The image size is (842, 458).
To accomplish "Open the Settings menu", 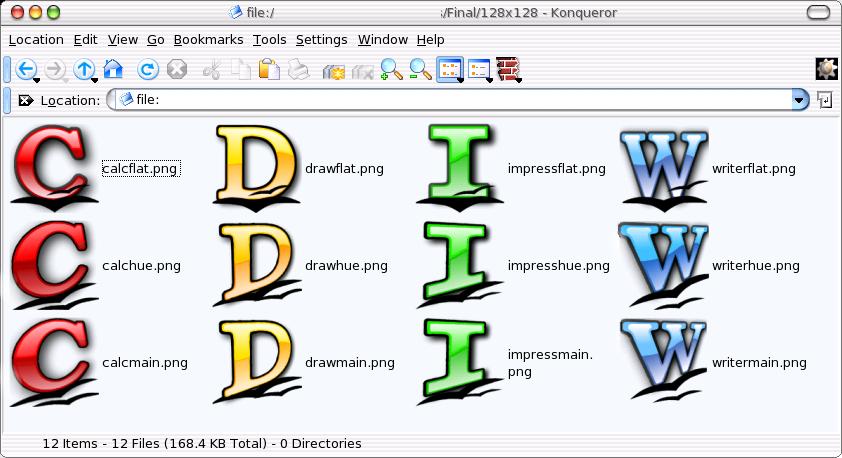I will point(322,40).
